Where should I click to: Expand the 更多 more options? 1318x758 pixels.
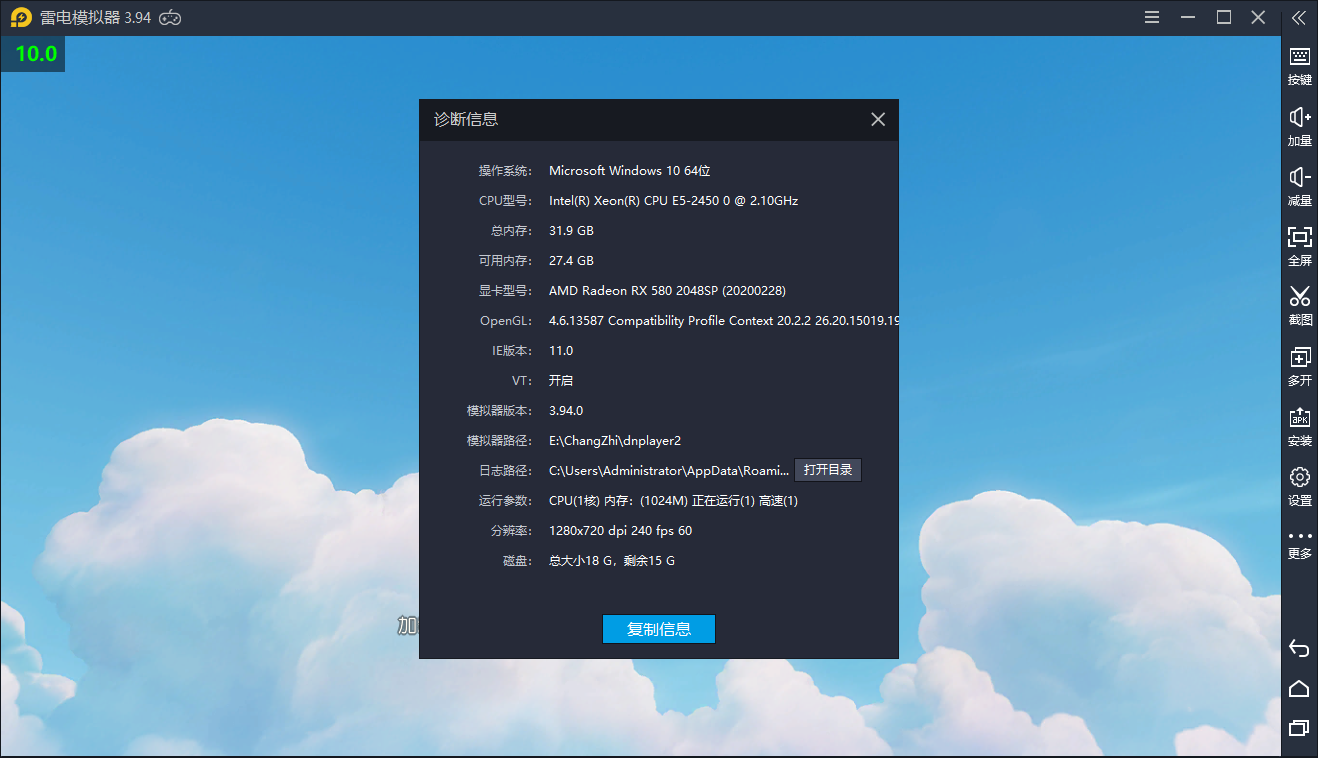[1299, 543]
